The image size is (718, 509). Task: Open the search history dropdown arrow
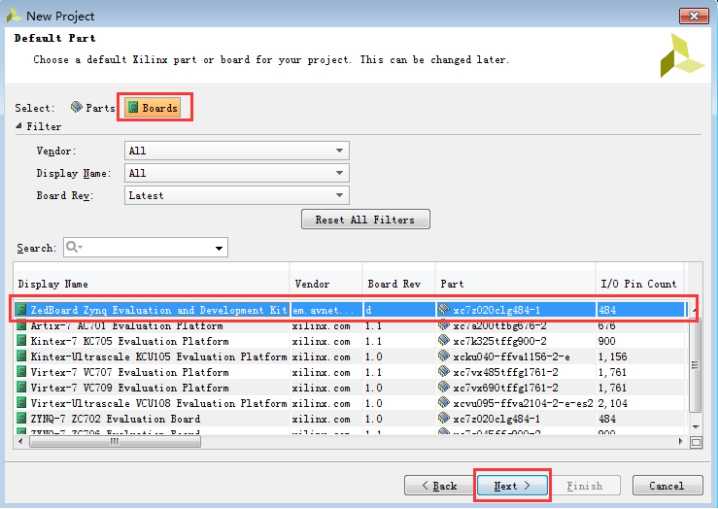click(219, 248)
